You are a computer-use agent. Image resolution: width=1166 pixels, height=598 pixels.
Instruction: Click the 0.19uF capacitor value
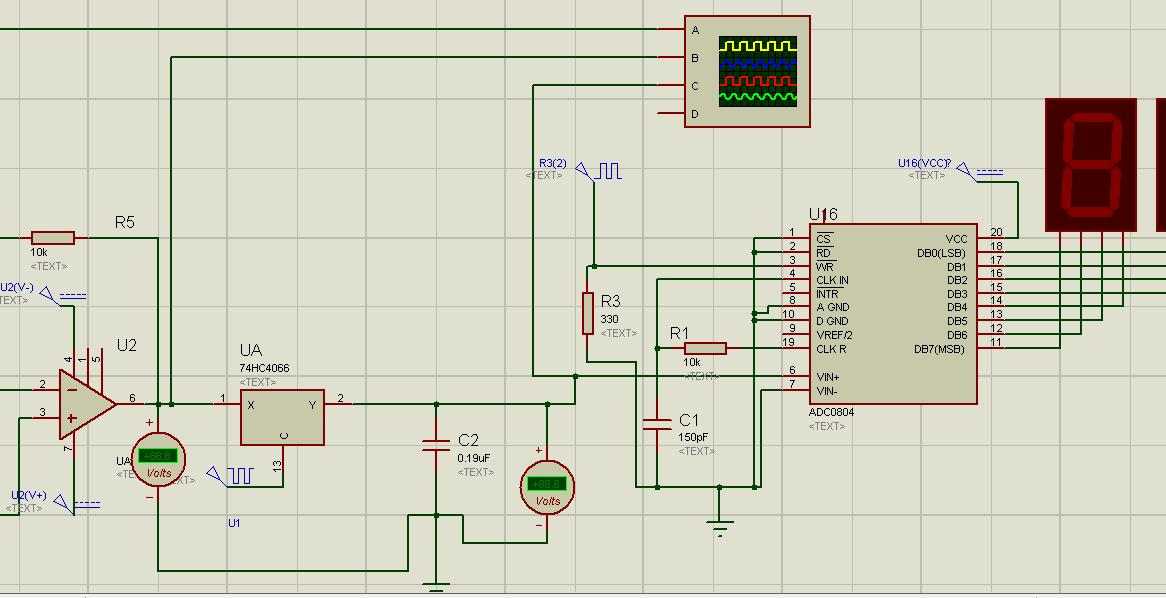click(476, 458)
